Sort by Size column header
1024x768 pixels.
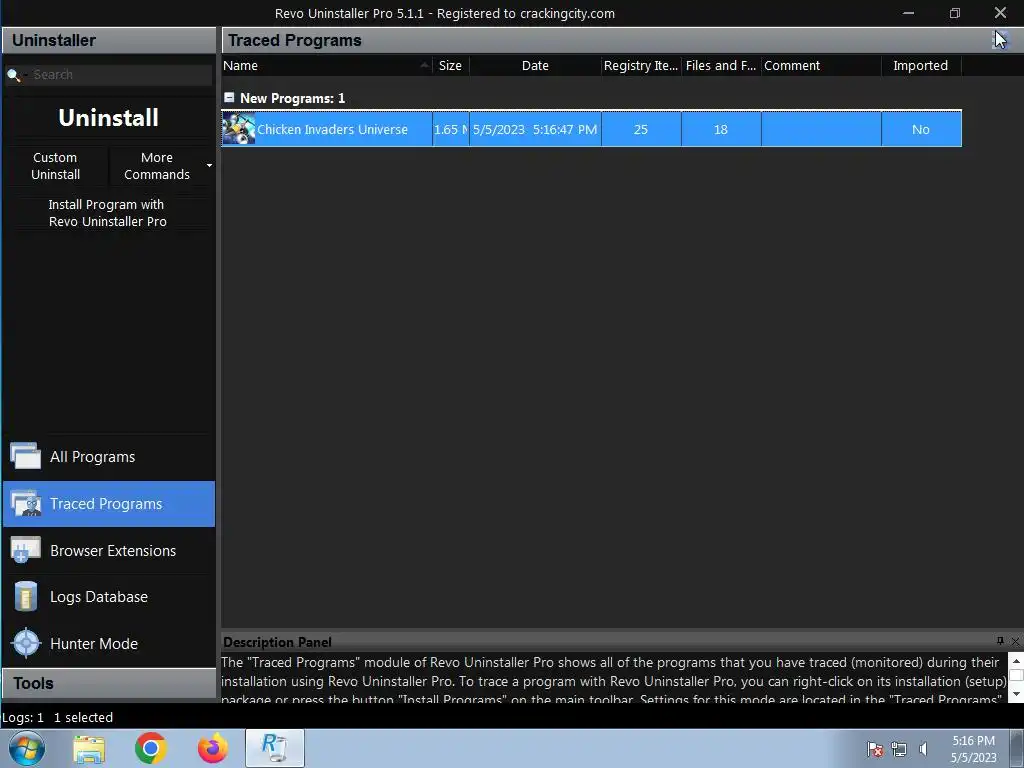point(451,65)
